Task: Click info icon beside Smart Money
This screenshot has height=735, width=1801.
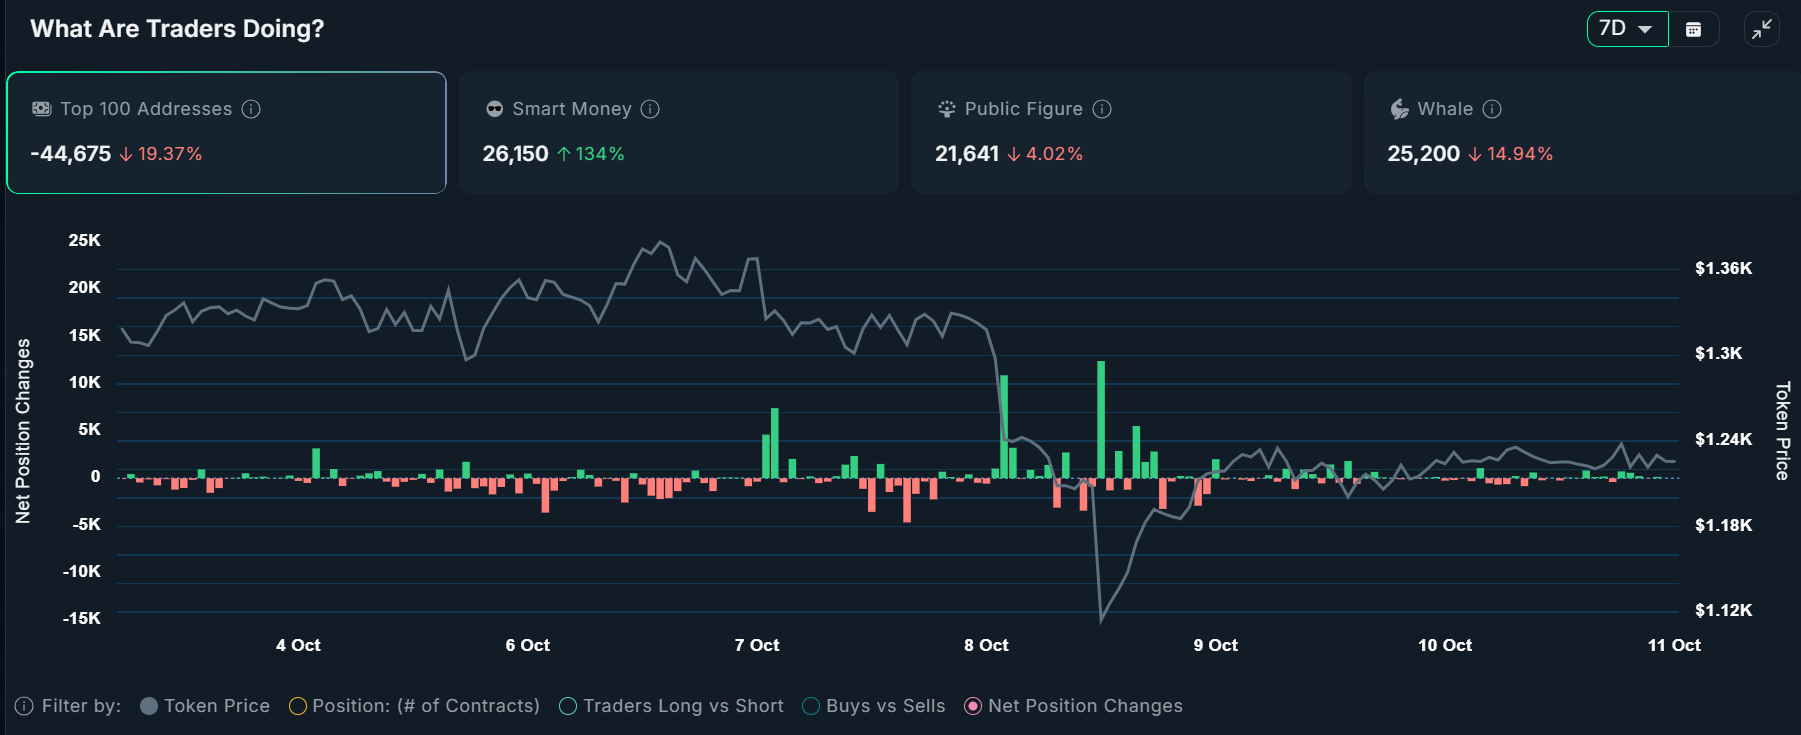Action: (x=650, y=109)
